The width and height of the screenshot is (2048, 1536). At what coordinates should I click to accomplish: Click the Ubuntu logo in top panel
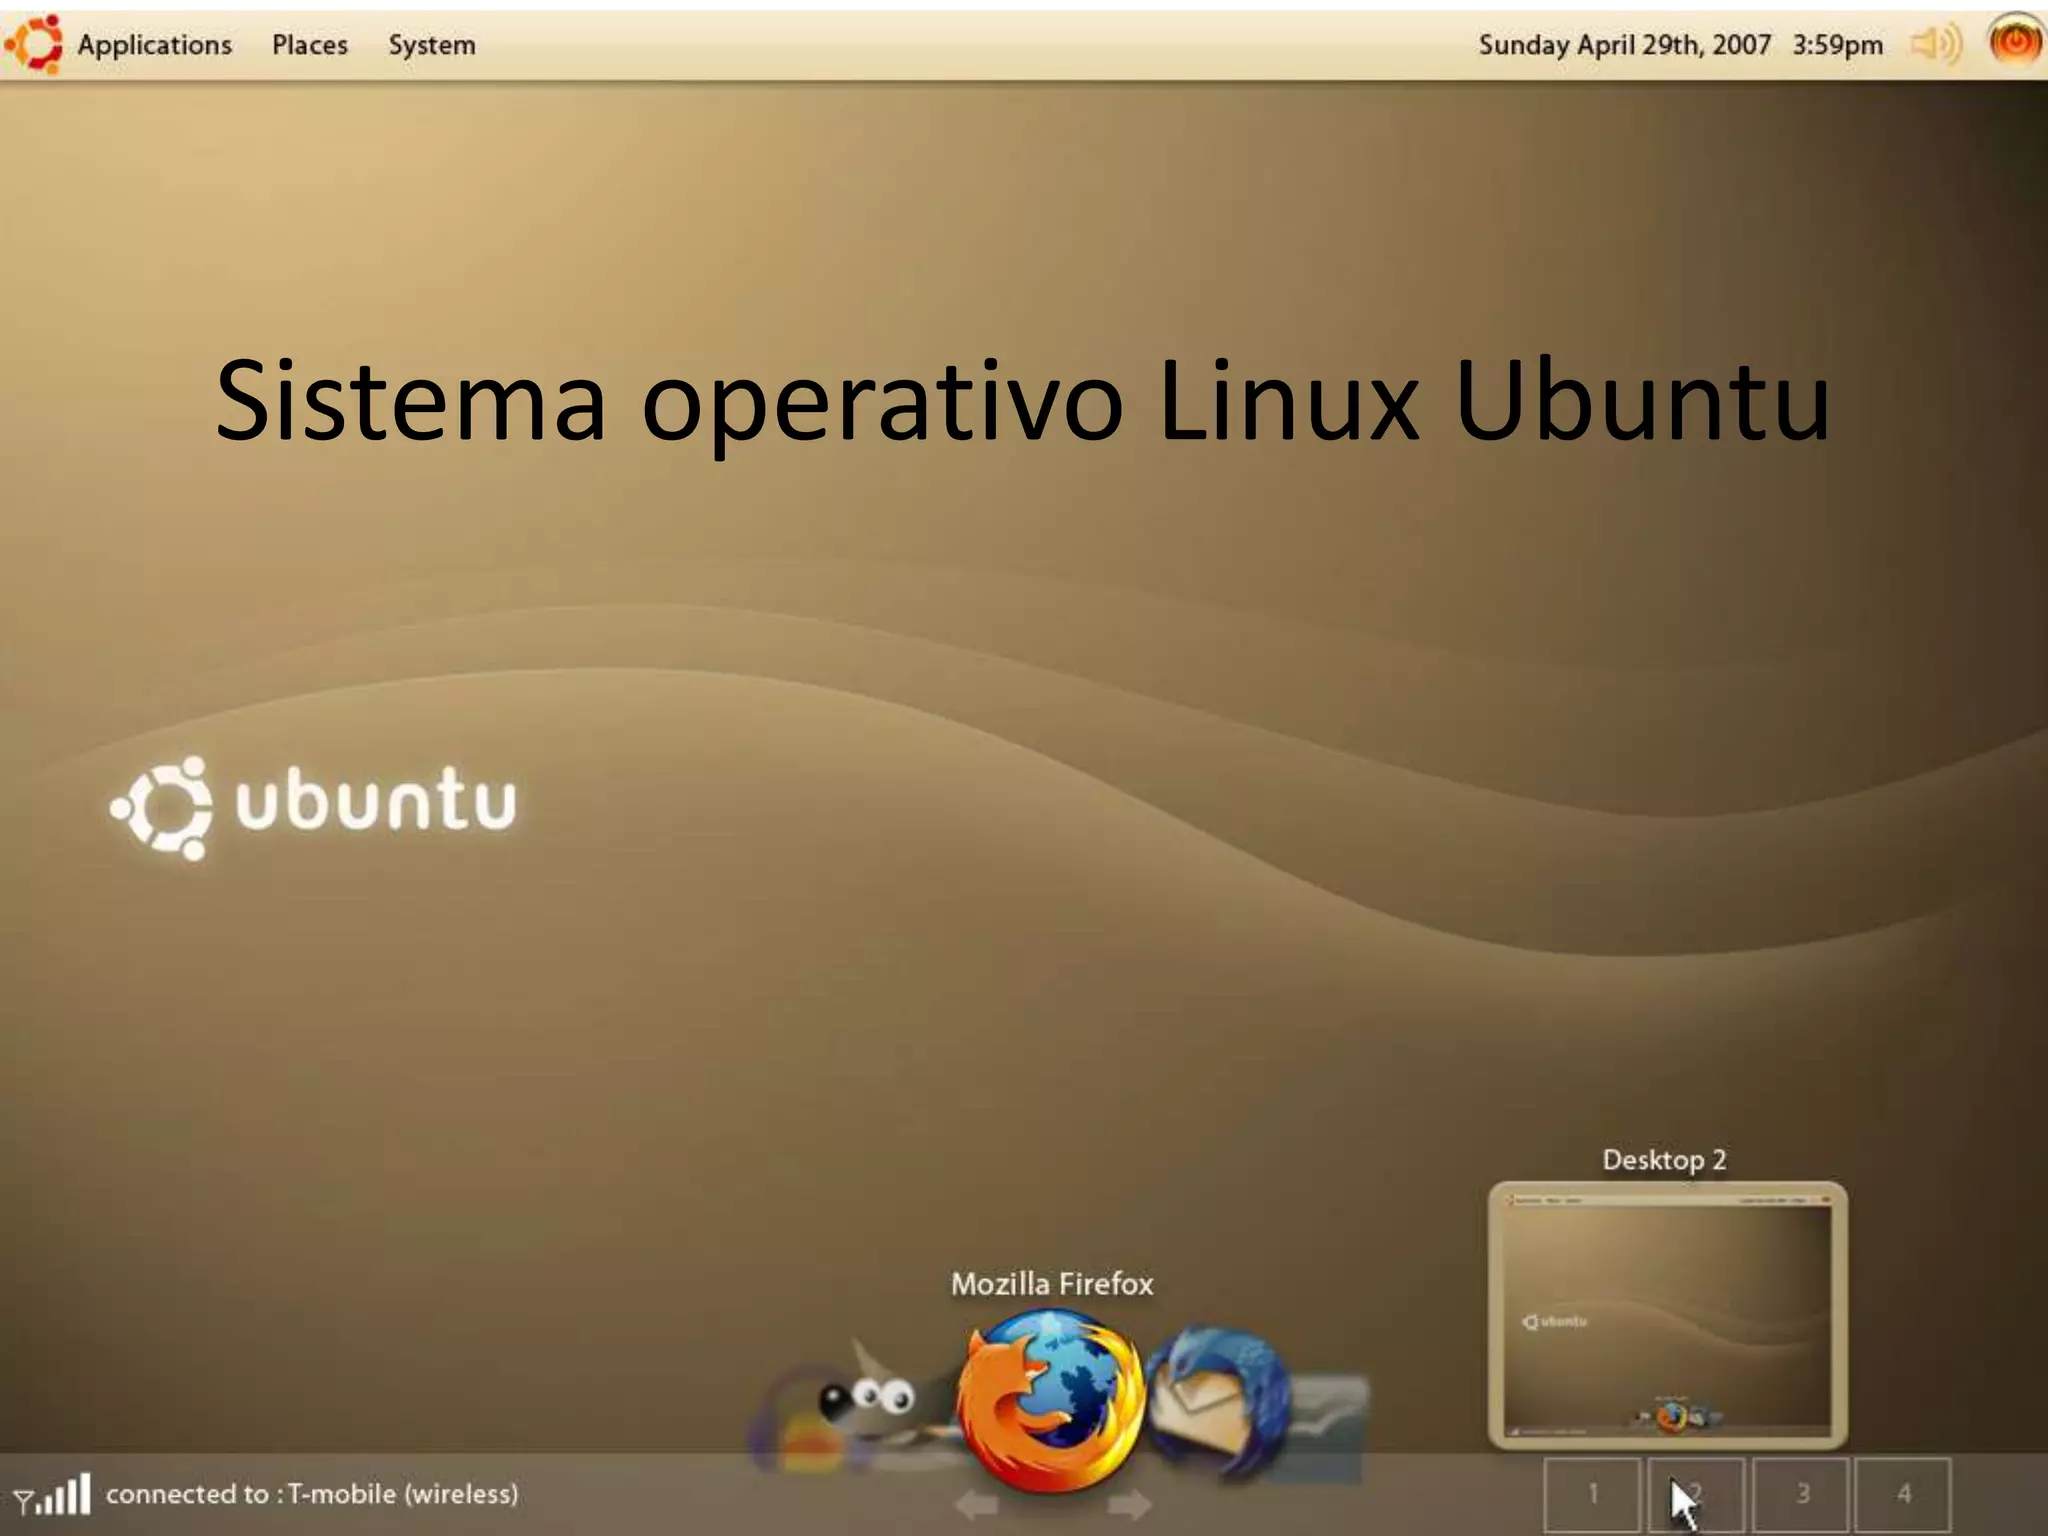point(35,44)
